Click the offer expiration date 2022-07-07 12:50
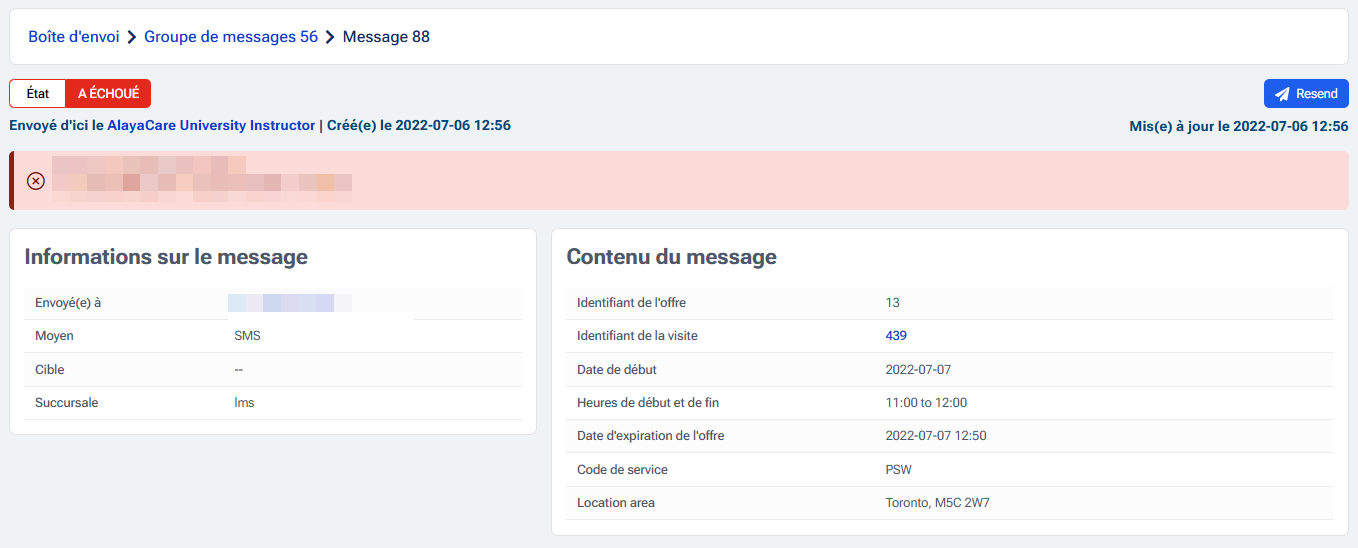The image size is (1358, 548). [x=936, y=436]
